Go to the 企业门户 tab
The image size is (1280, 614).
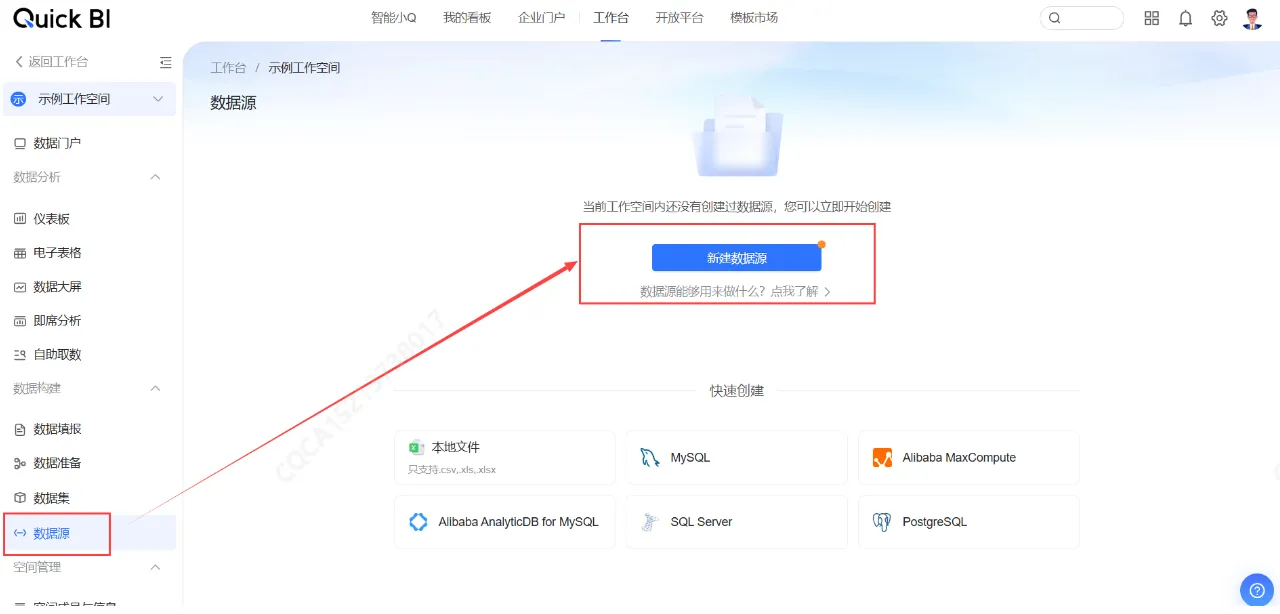point(542,18)
